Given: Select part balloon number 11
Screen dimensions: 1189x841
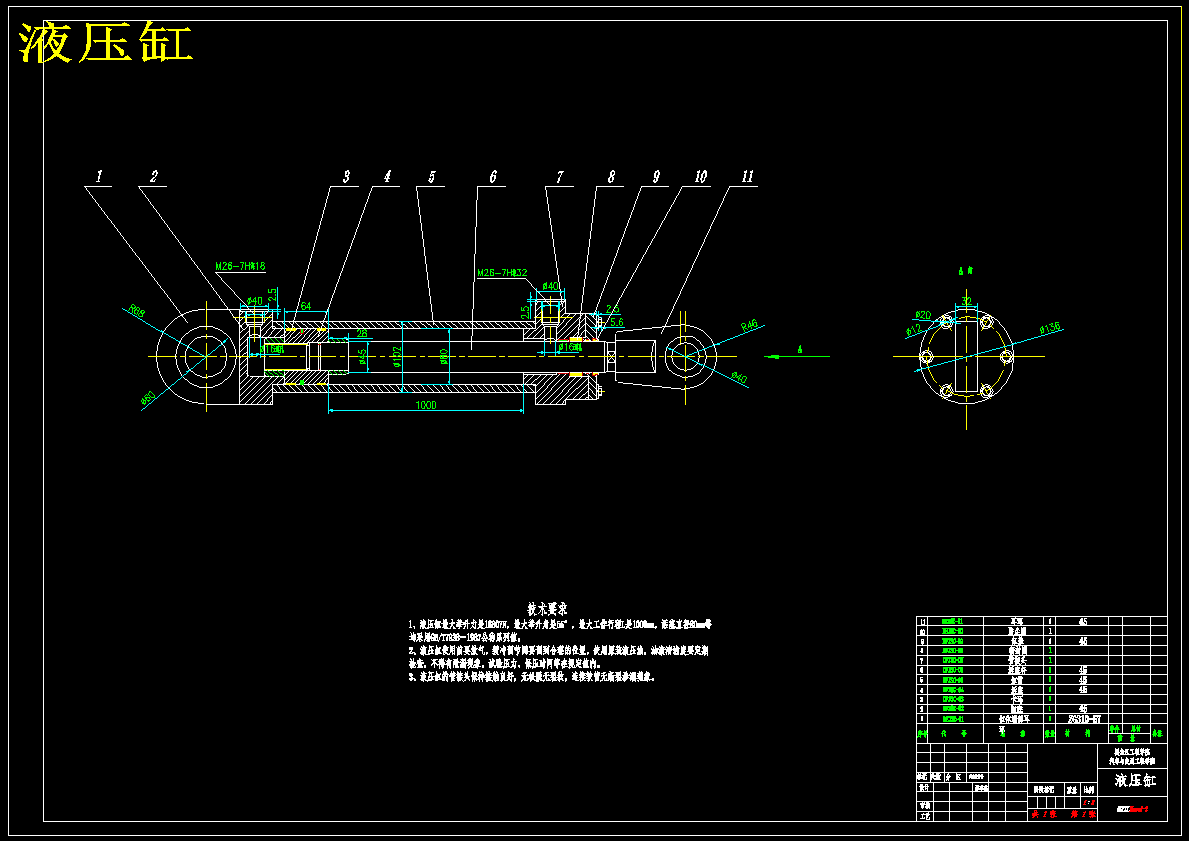Looking at the screenshot, I should tap(748, 177).
